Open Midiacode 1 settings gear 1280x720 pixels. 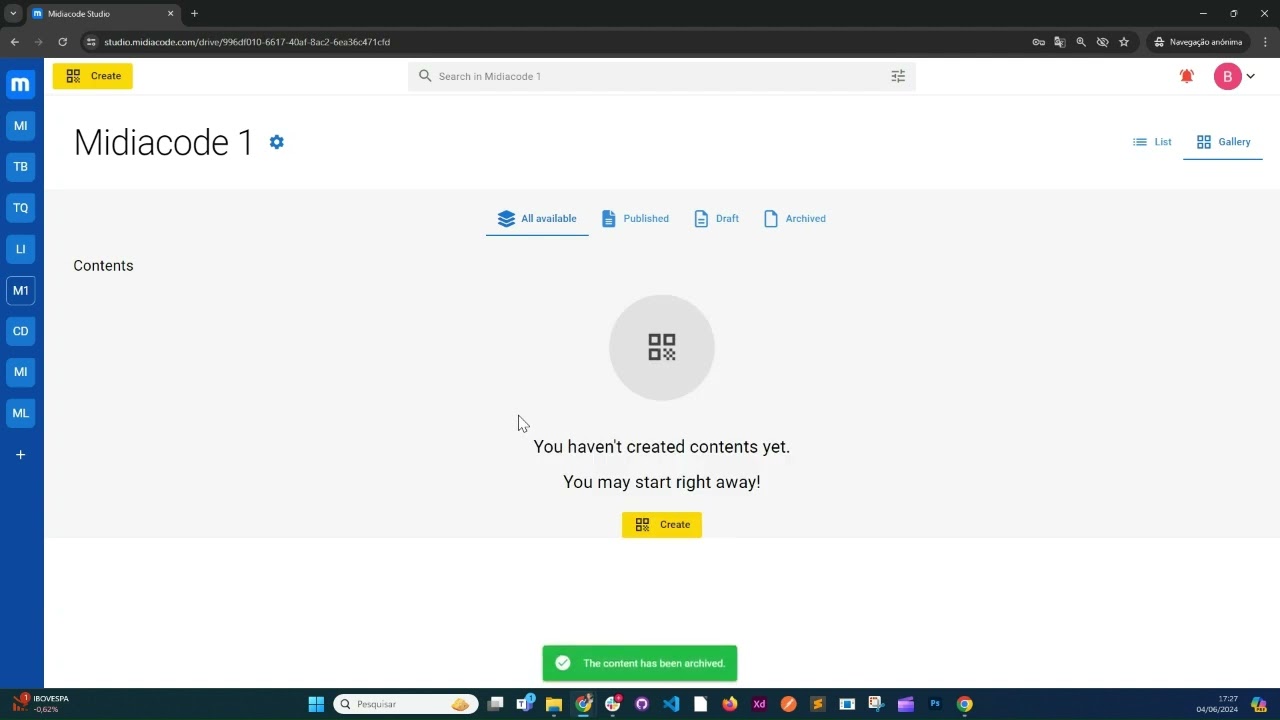click(x=277, y=142)
